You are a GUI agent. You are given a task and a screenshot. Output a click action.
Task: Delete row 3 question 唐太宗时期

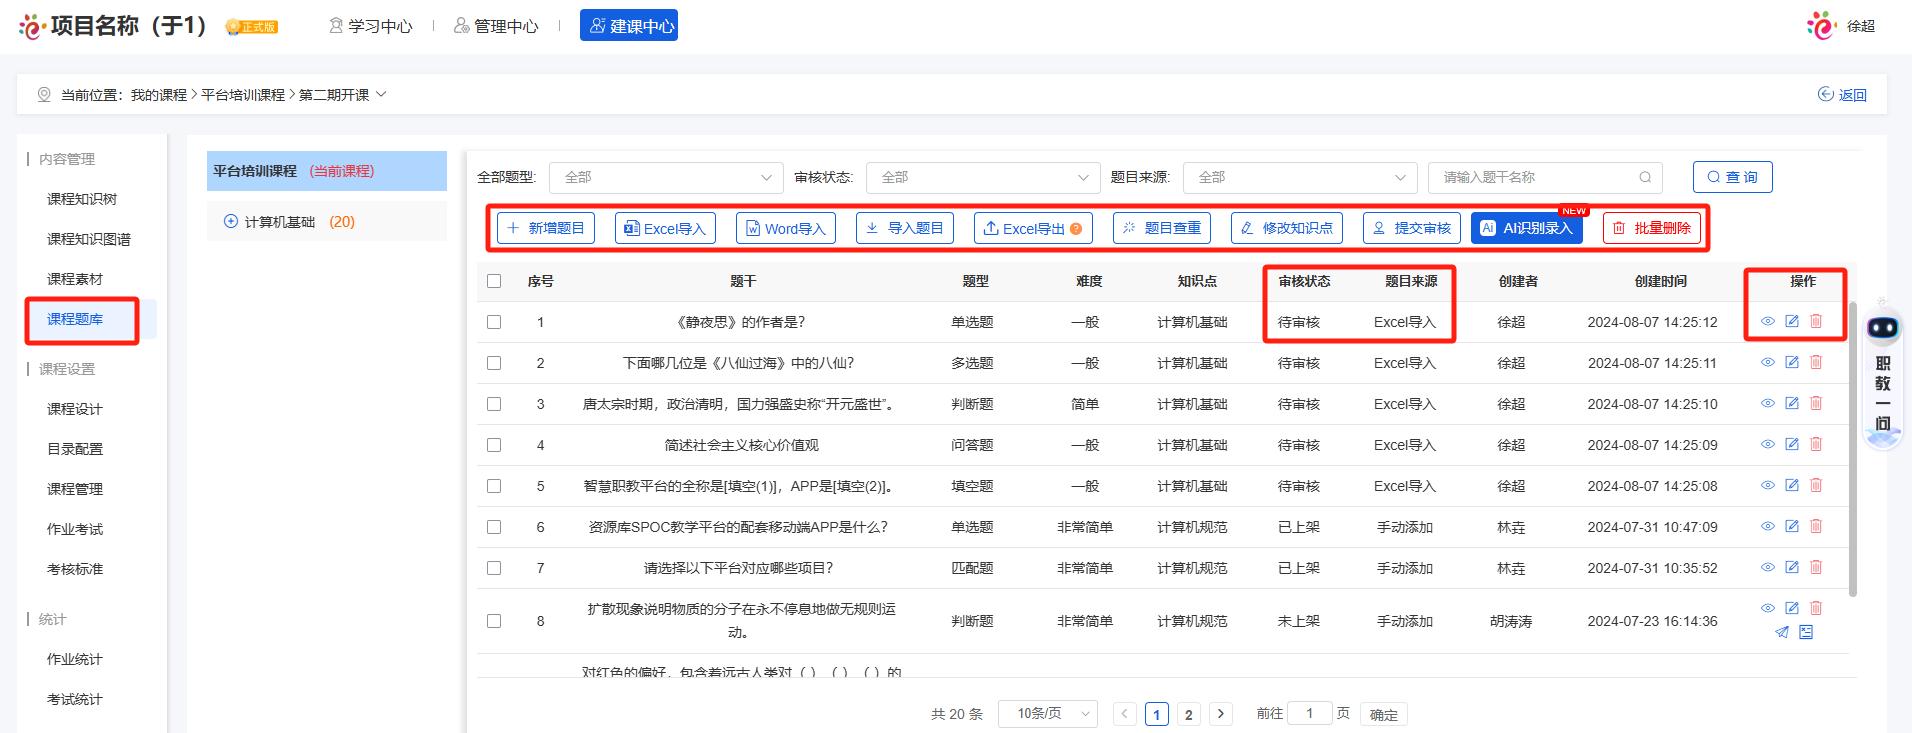[1816, 403]
